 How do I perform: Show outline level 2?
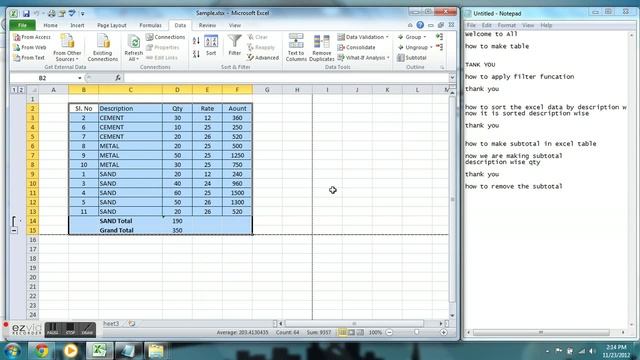[x=21, y=90]
